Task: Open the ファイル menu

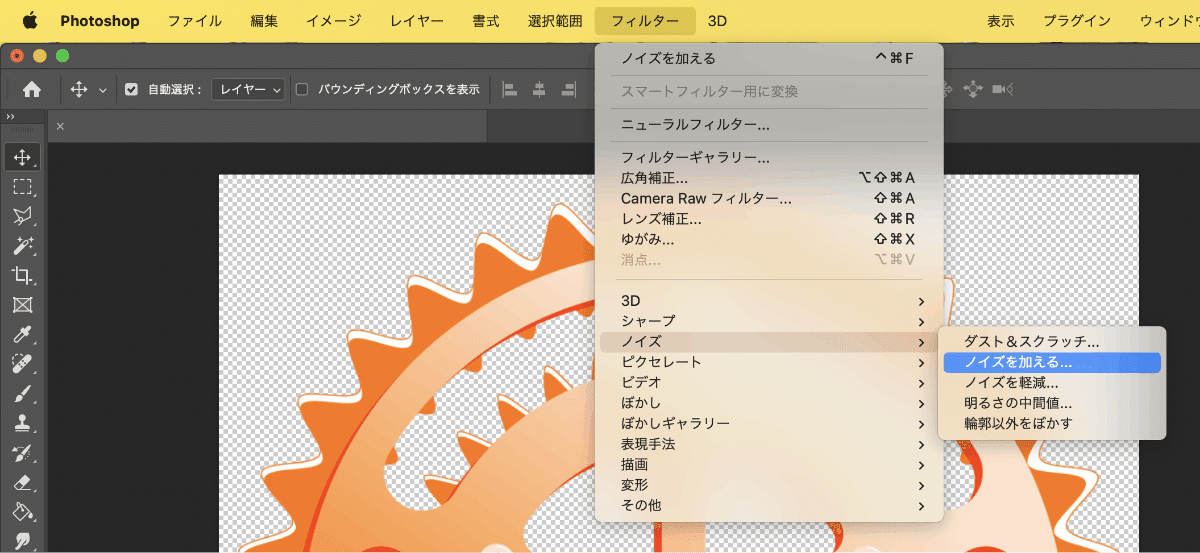Action: (195, 20)
